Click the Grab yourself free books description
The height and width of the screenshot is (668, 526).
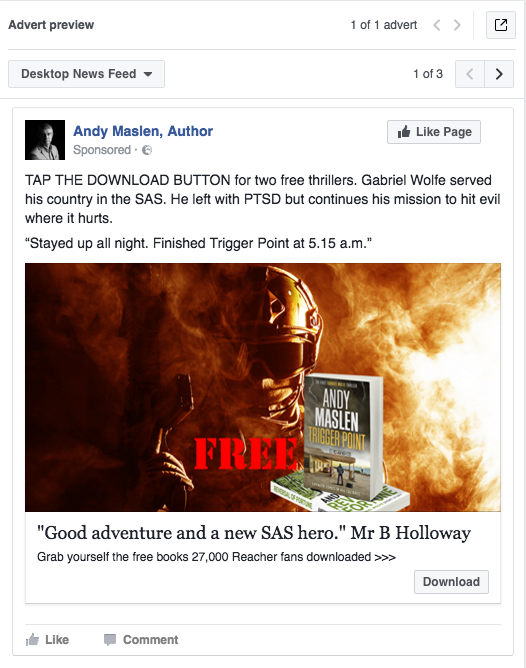pos(216,557)
